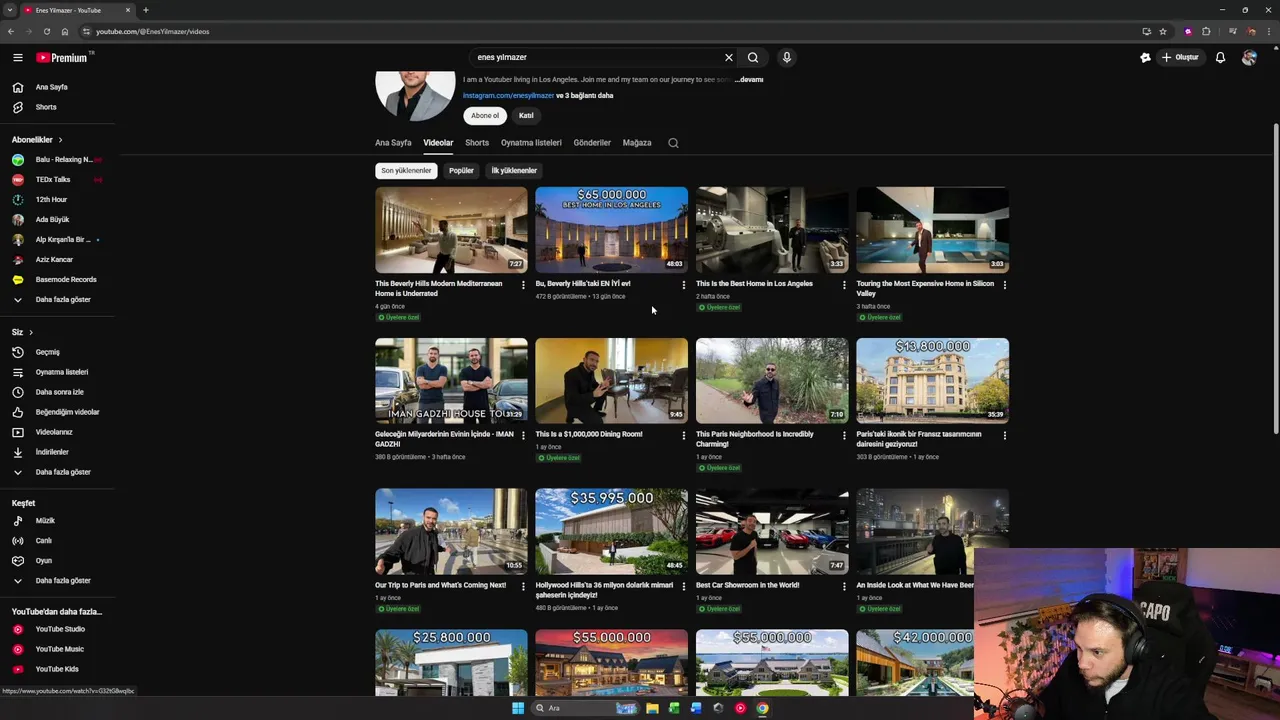Open the YouTube hamburger guide menu
The height and width of the screenshot is (720, 1280).
coord(18,58)
